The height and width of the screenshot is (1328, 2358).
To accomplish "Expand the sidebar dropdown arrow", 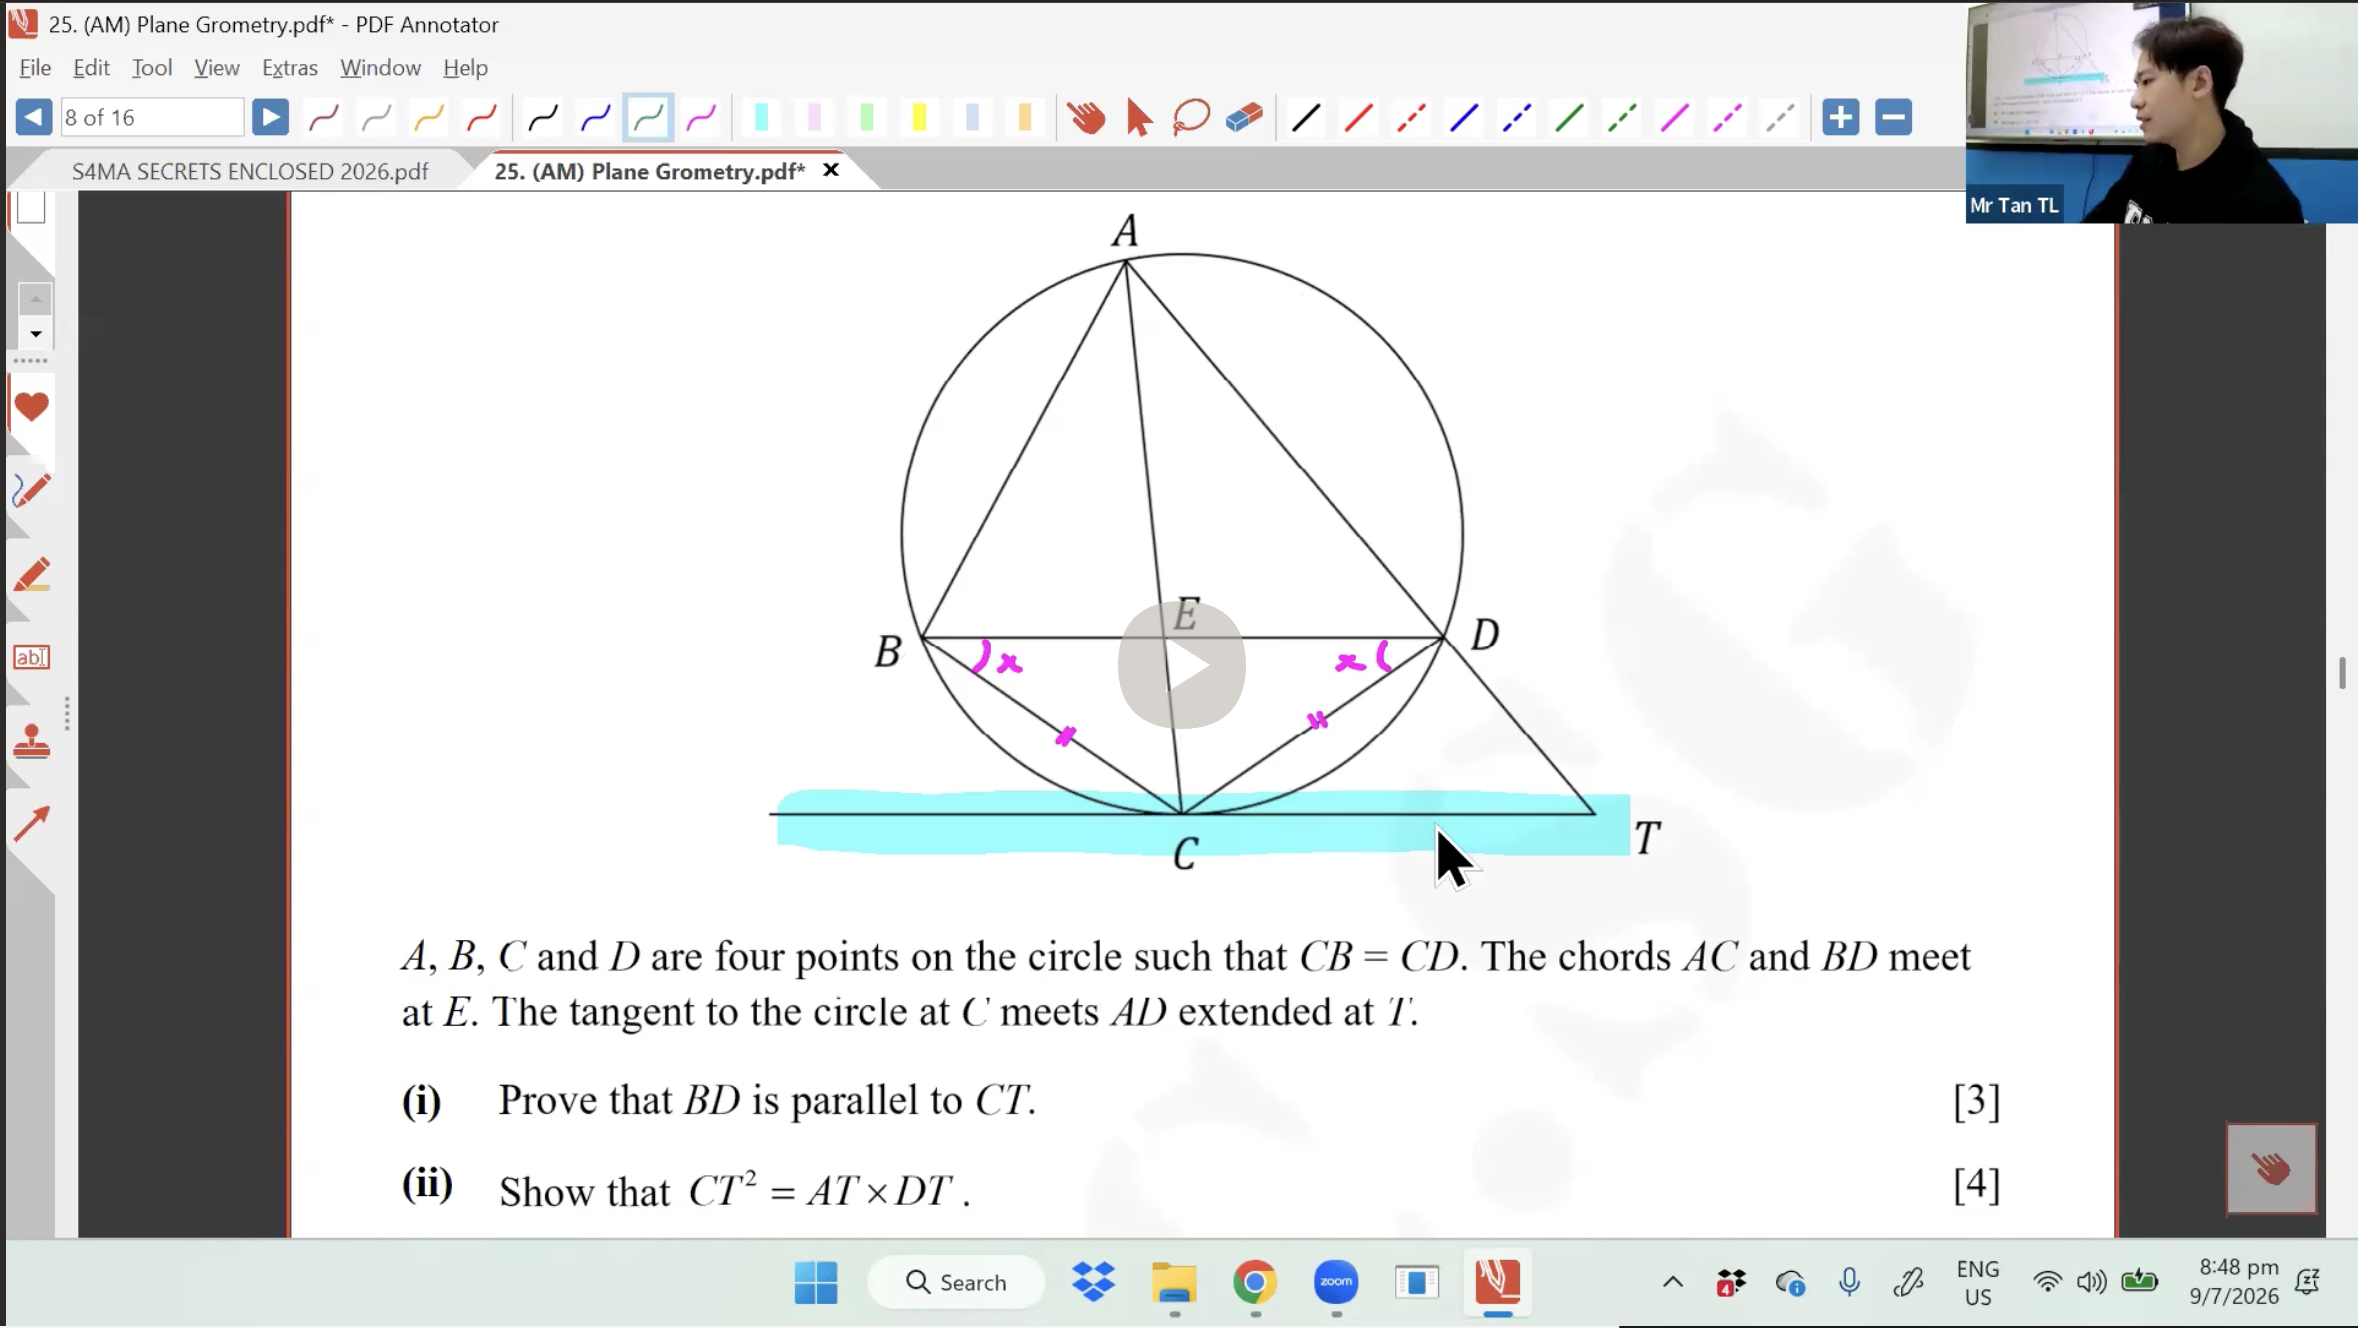I will point(35,334).
